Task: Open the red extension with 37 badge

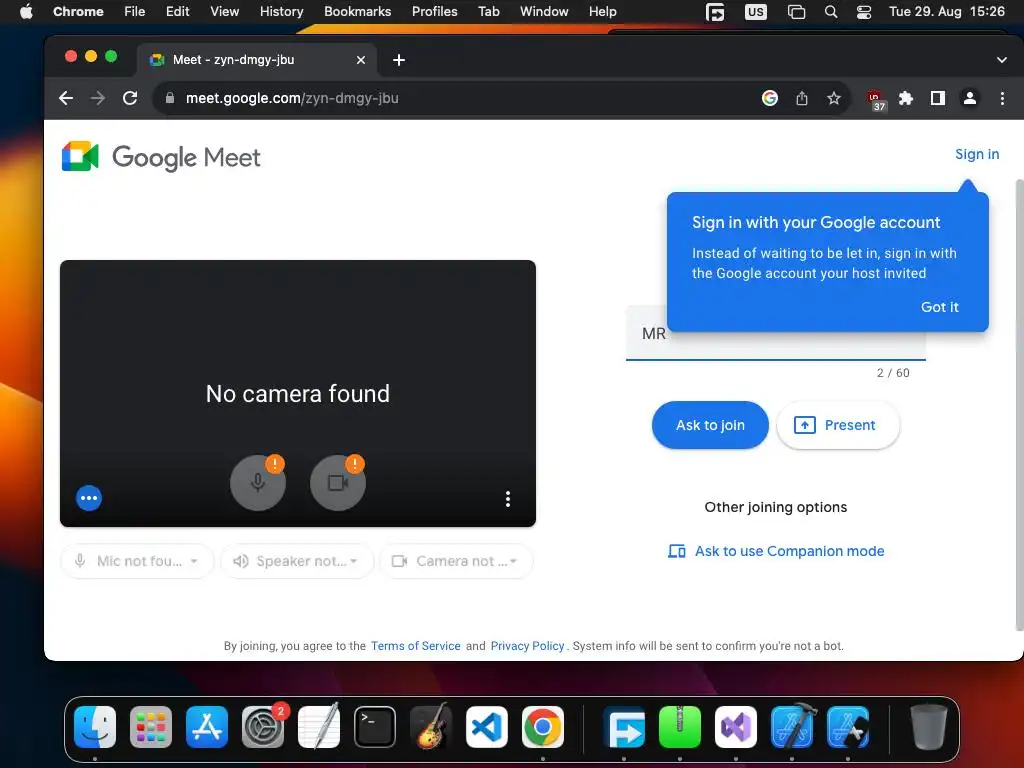Action: (876, 100)
